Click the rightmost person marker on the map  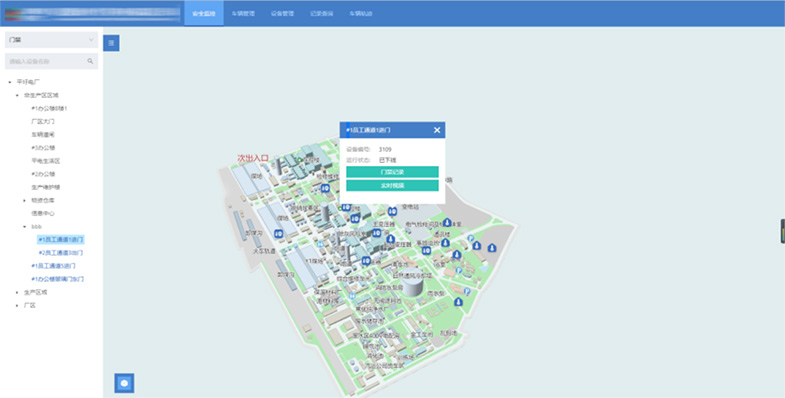click(492, 248)
